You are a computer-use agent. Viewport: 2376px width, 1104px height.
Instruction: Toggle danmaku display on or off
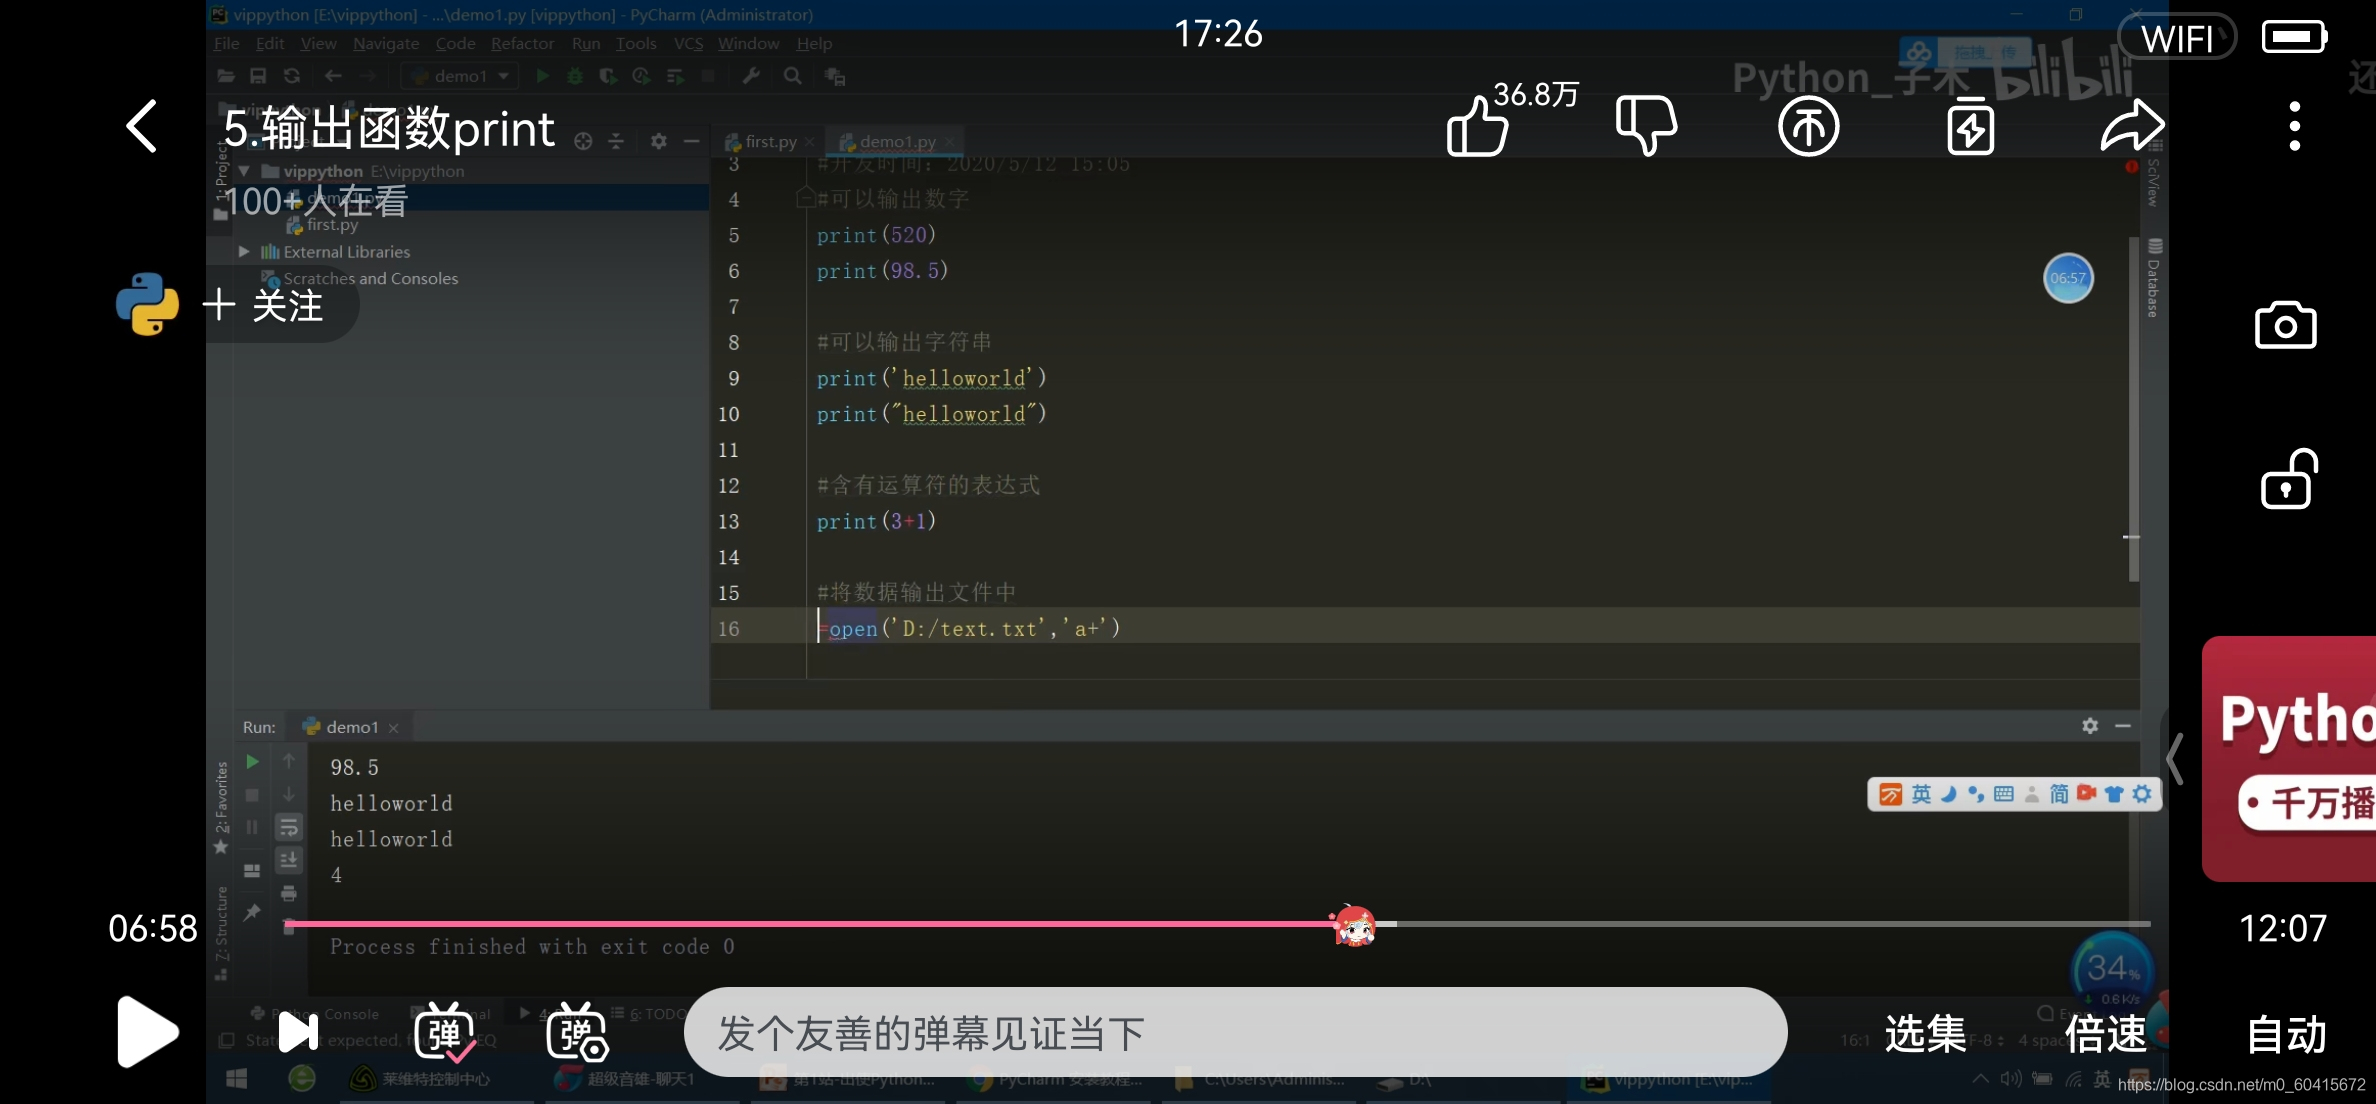pos(444,1032)
